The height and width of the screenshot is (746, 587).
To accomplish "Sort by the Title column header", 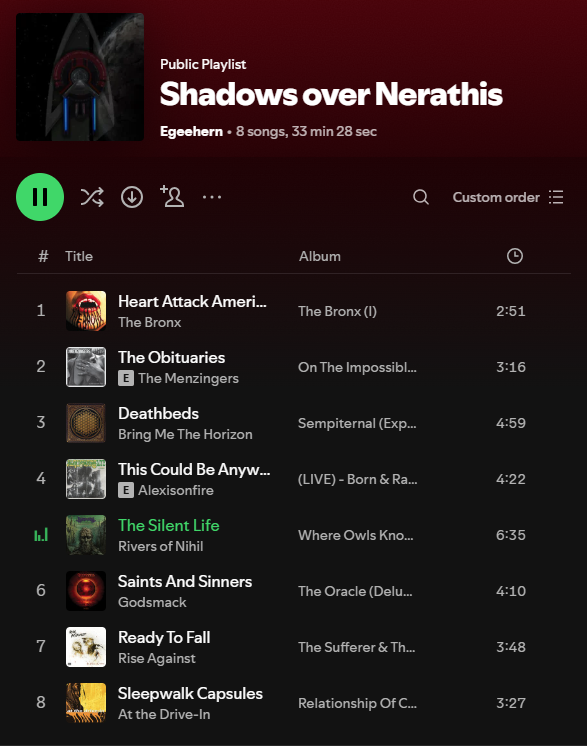I will pyautogui.click(x=79, y=256).
